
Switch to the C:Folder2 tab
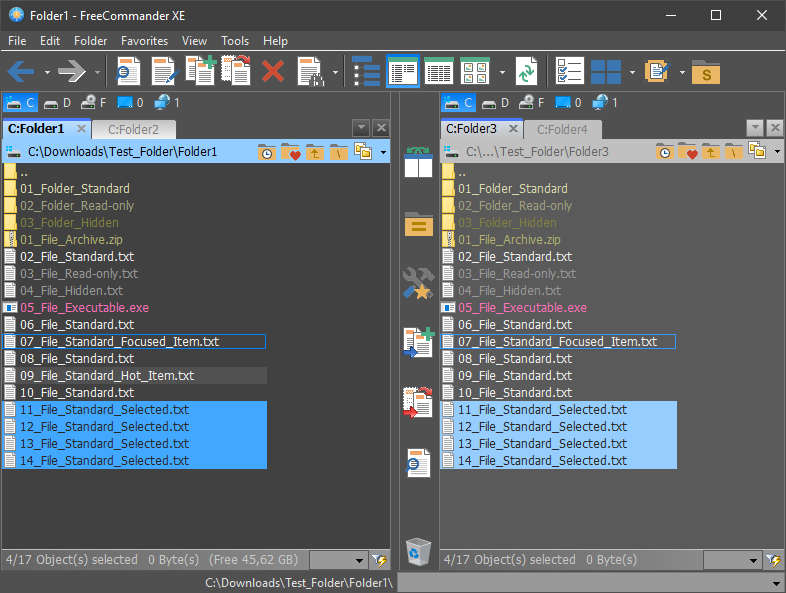click(x=133, y=130)
